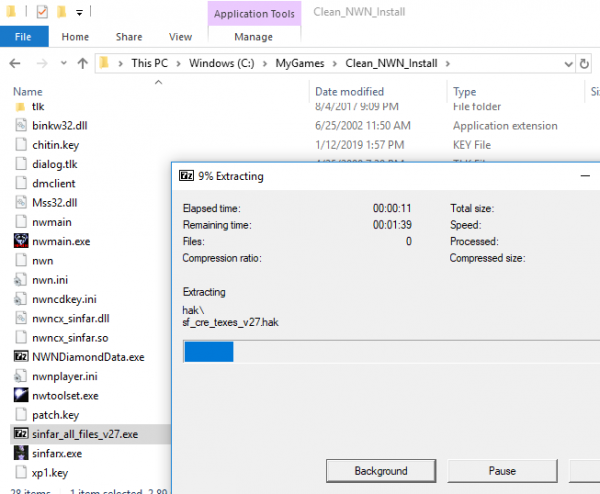Click the nwncdkey.ini file icon
This screenshot has height=494, width=600.
(x=21, y=299)
